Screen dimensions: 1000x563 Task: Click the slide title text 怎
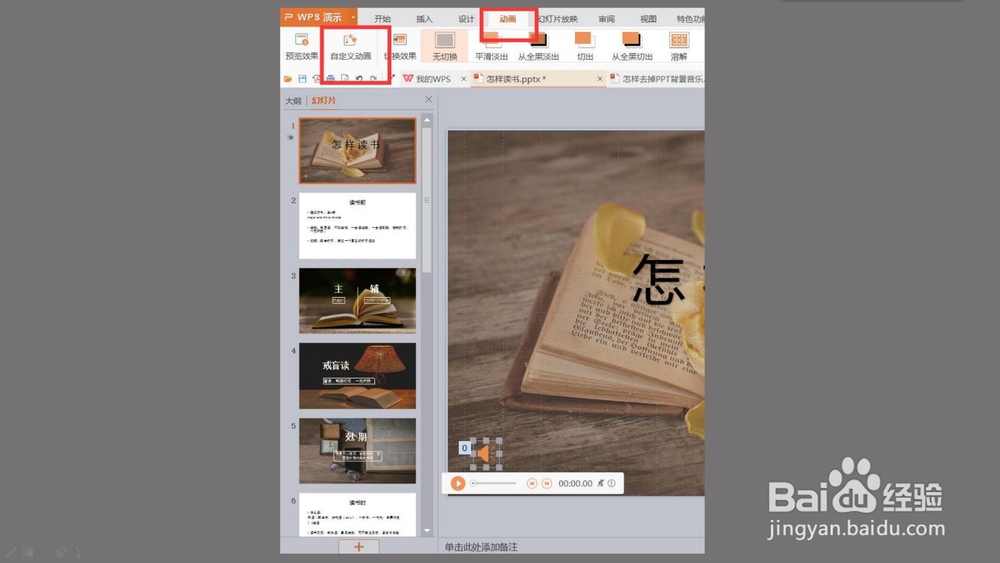(x=659, y=280)
